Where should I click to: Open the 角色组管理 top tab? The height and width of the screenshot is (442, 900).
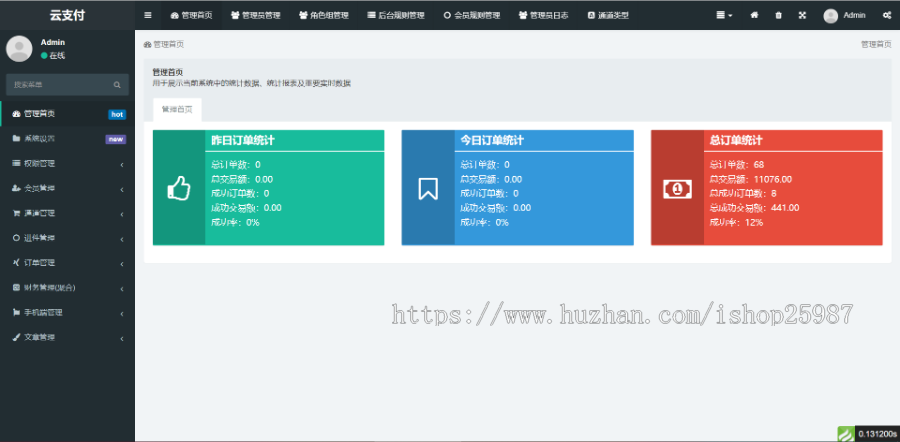click(324, 15)
